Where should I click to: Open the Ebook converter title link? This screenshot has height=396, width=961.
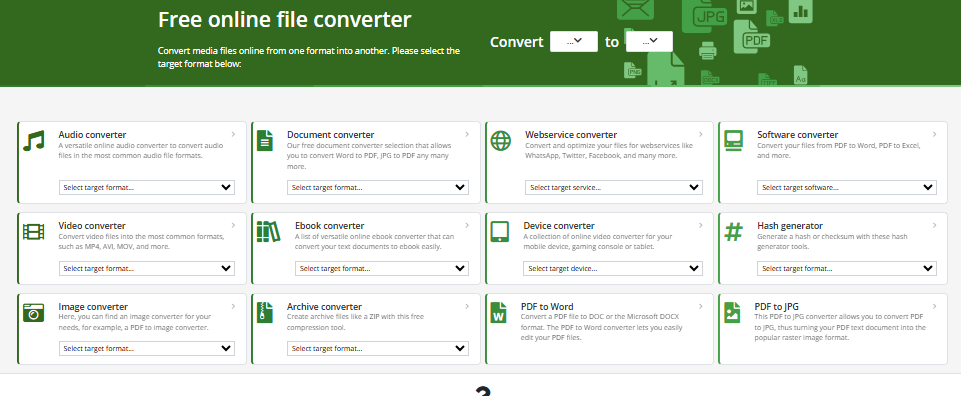tap(330, 226)
